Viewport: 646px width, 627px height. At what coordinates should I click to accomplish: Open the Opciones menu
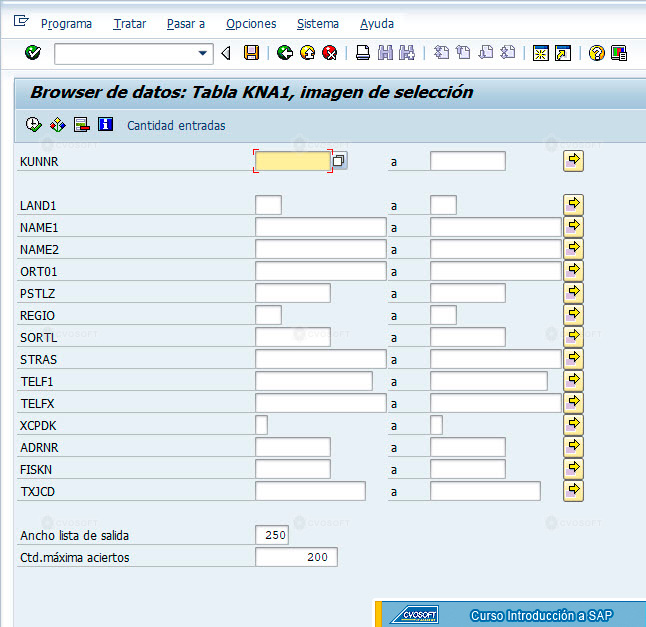[x=251, y=24]
